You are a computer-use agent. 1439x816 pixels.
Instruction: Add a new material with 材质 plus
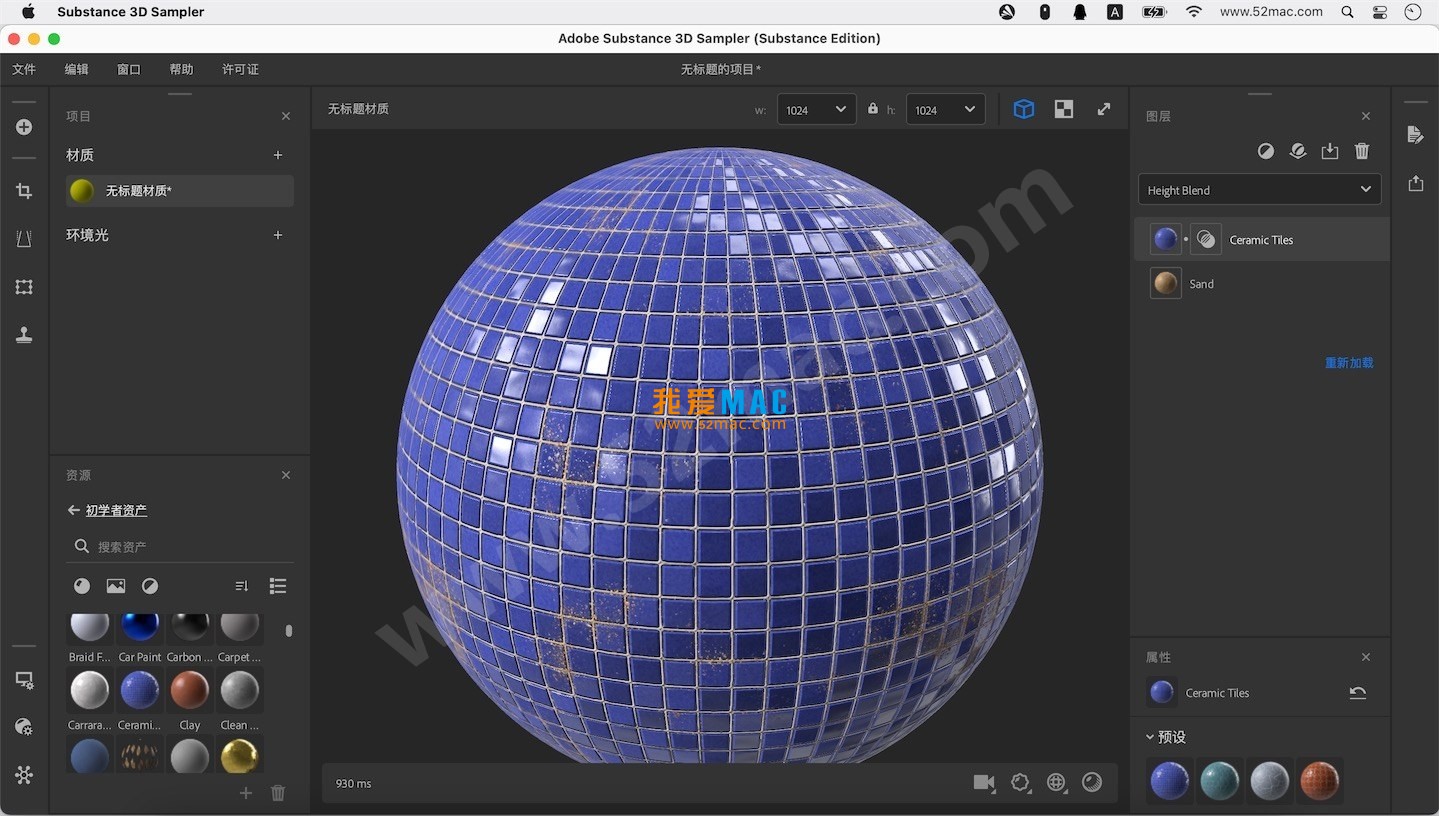click(278, 155)
